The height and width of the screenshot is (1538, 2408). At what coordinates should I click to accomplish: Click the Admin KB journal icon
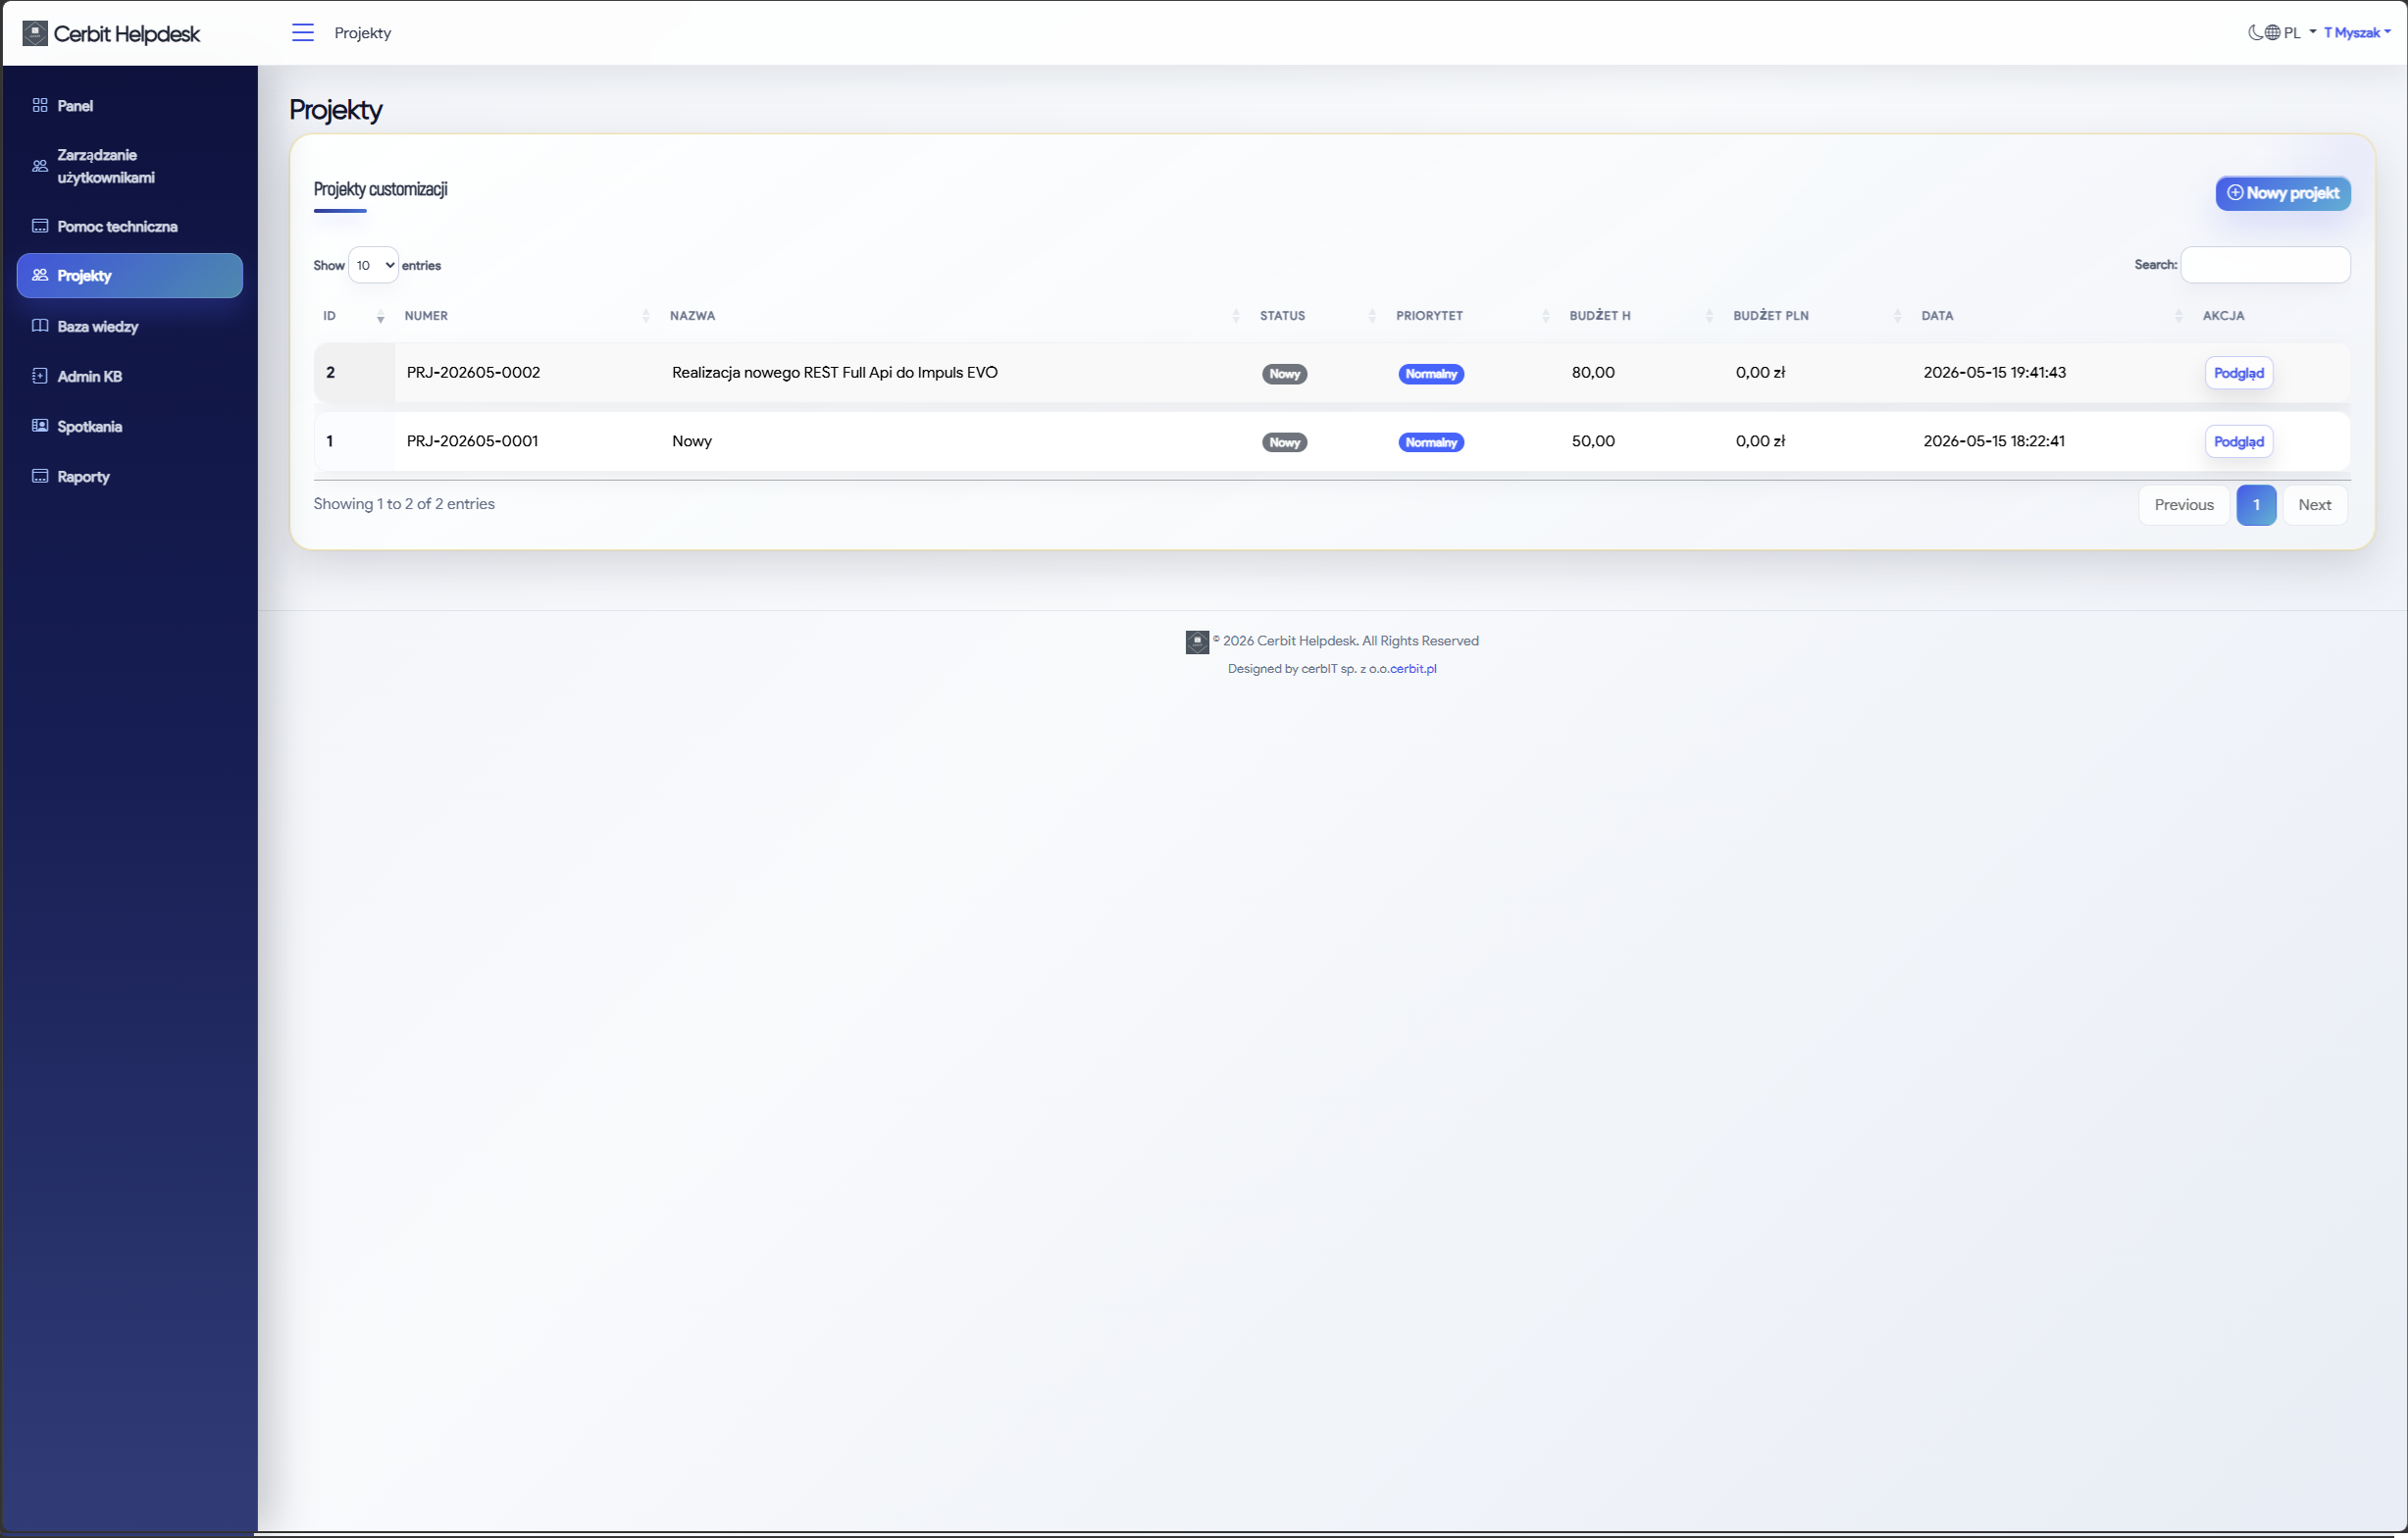(40, 376)
